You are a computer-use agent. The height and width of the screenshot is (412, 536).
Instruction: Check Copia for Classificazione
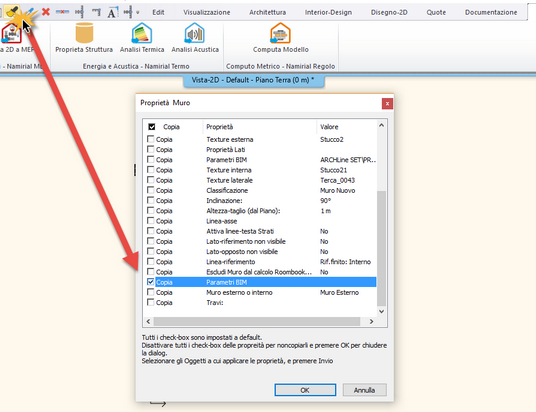tap(150, 190)
